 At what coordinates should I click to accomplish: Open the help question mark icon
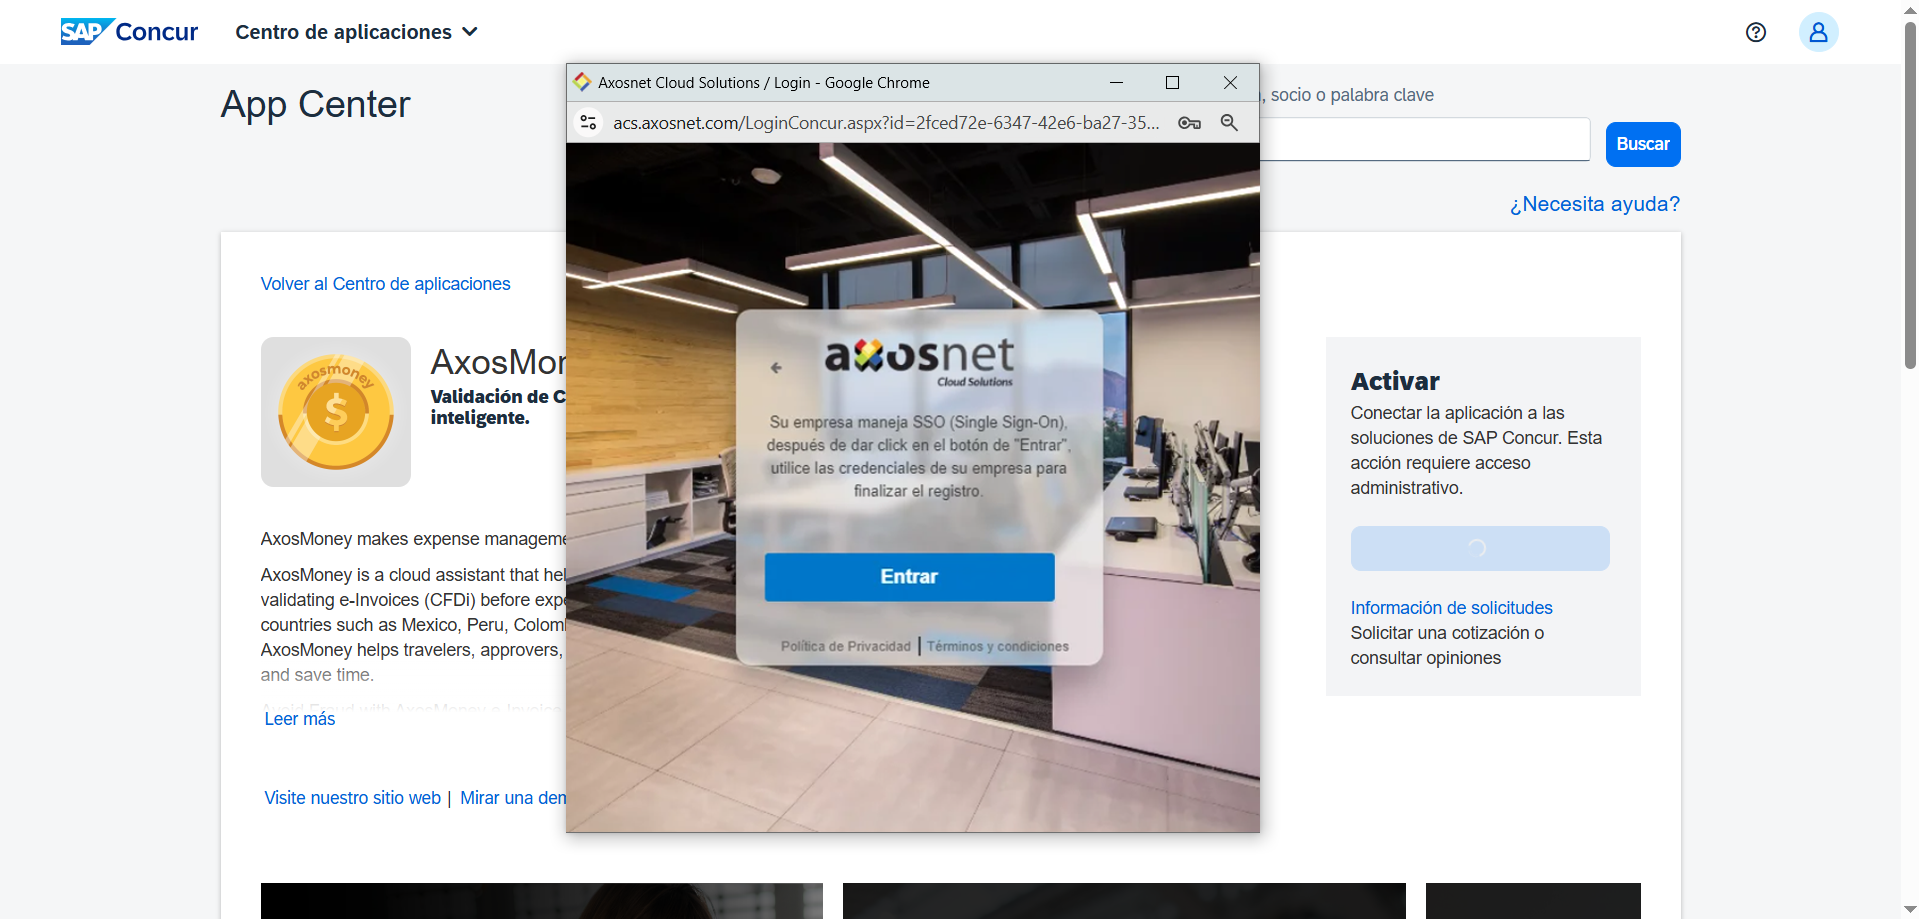click(x=1755, y=32)
